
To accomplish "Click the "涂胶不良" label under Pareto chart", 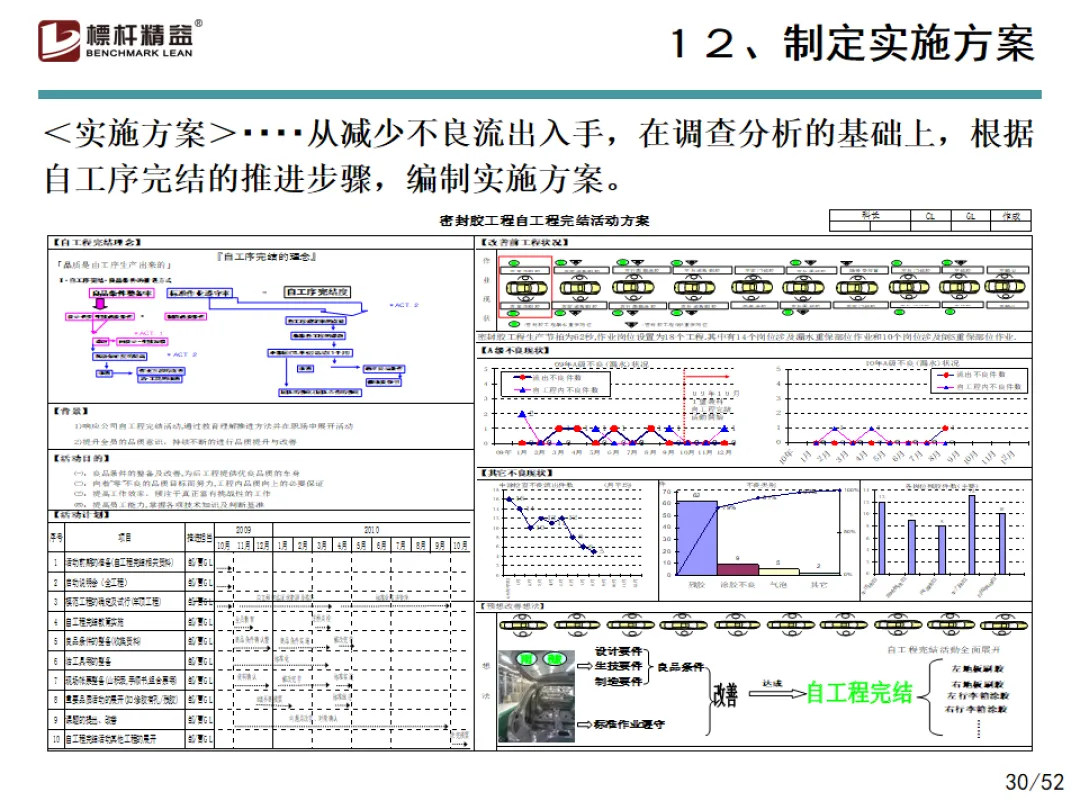I will pos(738,585).
